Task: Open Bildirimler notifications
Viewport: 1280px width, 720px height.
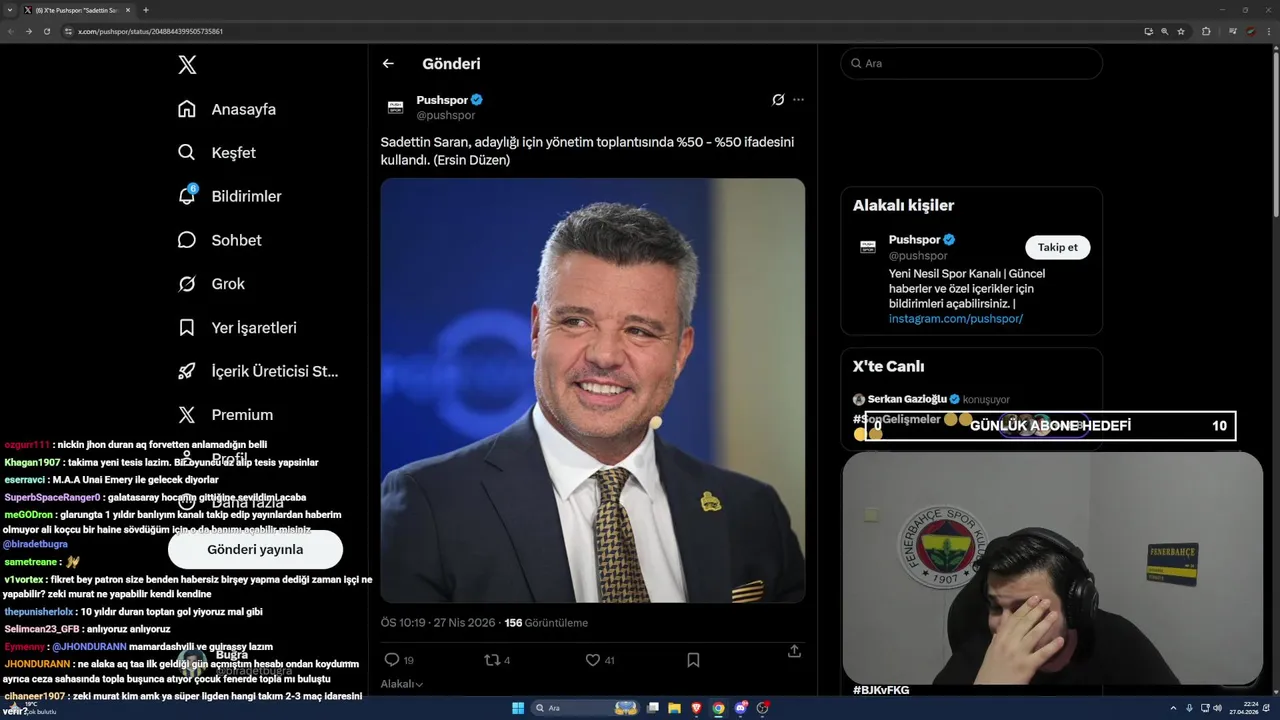Action: coord(230,196)
